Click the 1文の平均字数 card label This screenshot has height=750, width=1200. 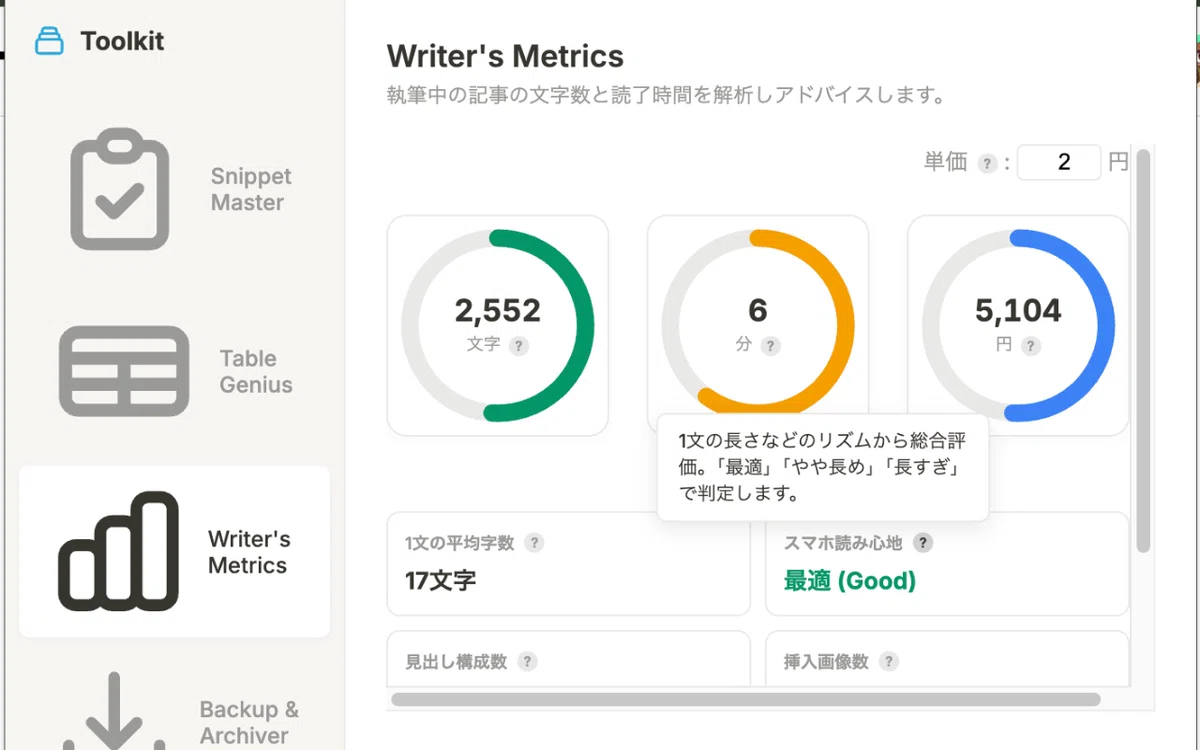click(x=460, y=543)
